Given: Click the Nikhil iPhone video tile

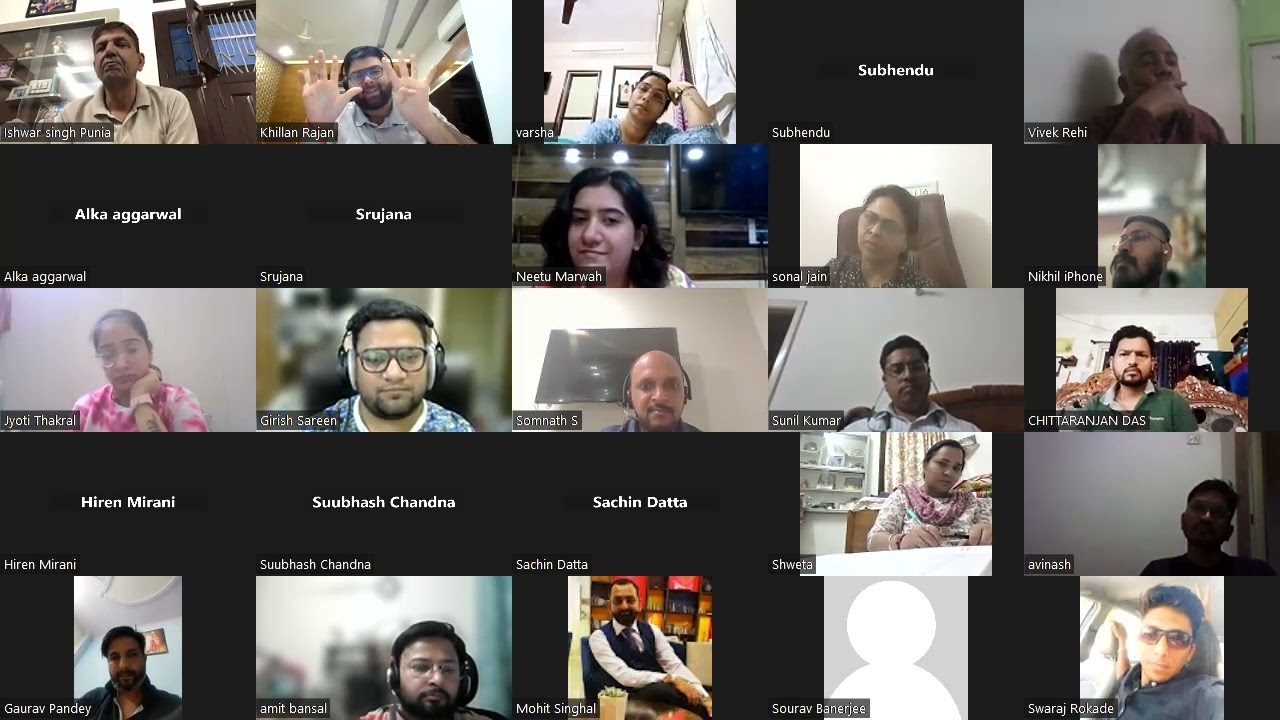Looking at the screenshot, I should (x=1152, y=216).
